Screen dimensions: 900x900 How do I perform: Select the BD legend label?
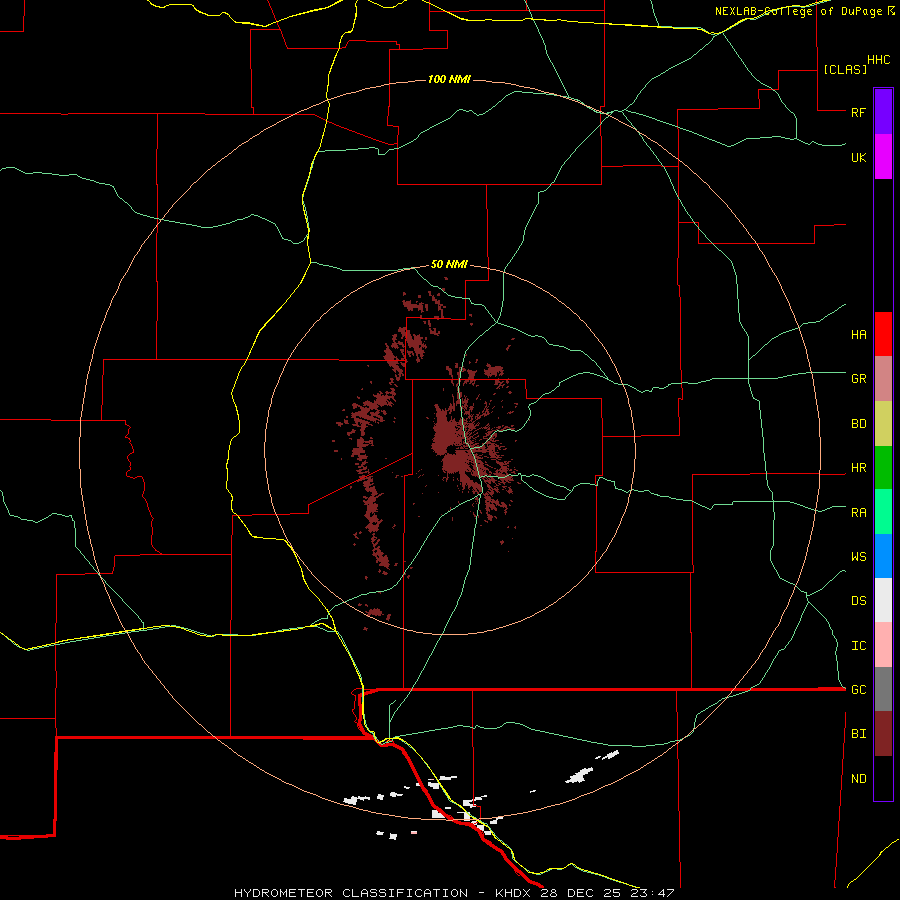point(858,424)
